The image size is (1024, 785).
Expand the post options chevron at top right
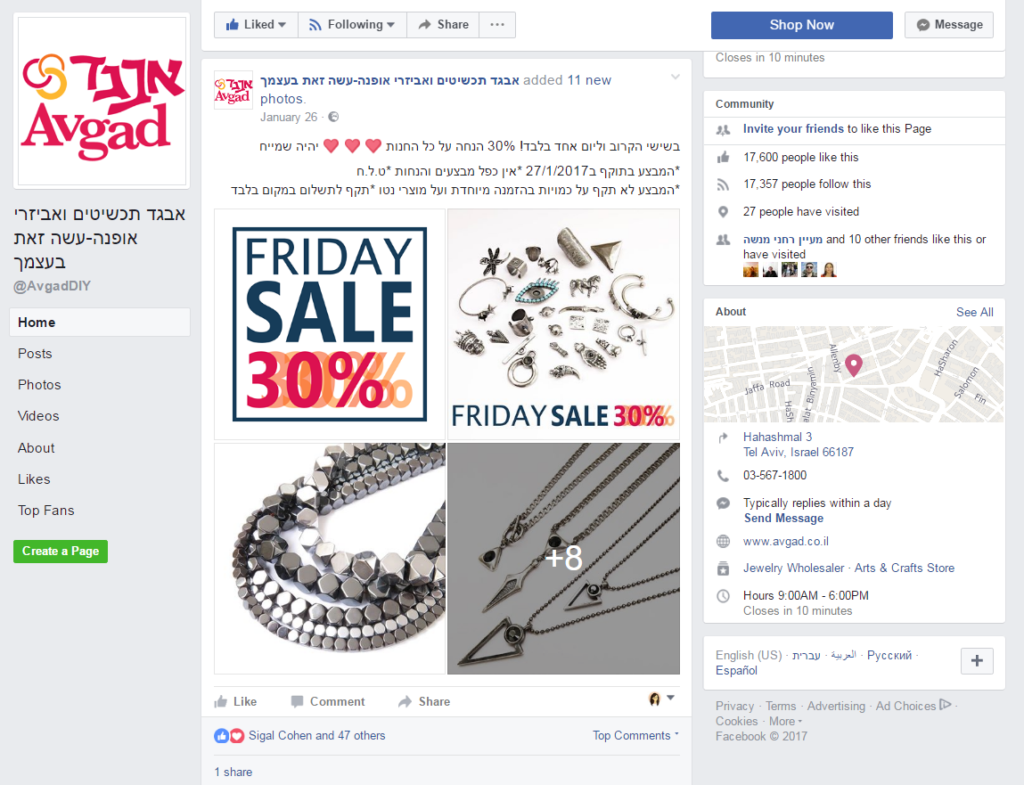click(x=675, y=77)
